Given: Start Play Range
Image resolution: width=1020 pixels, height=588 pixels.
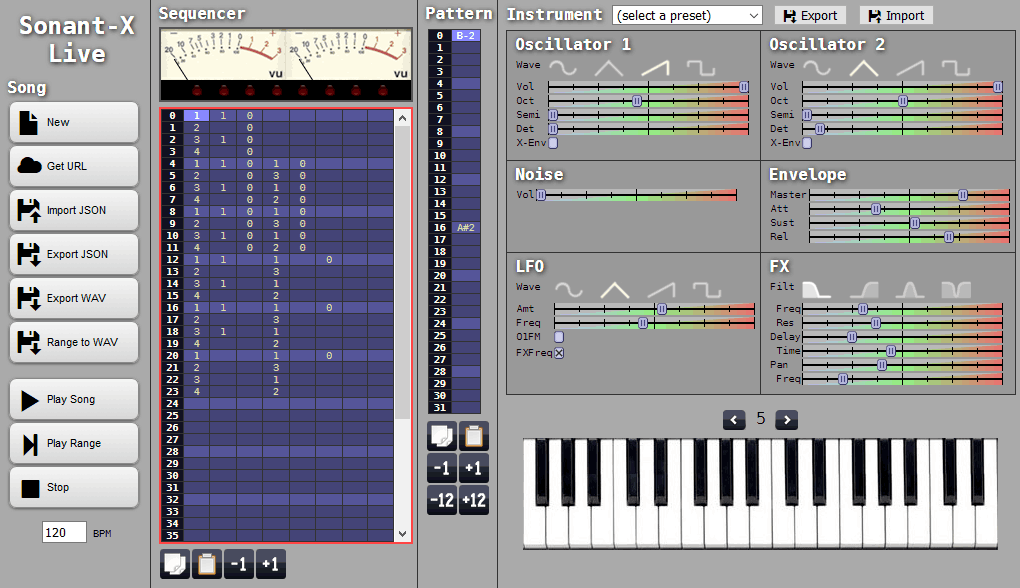Looking at the screenshot, I should click(74, 443).
